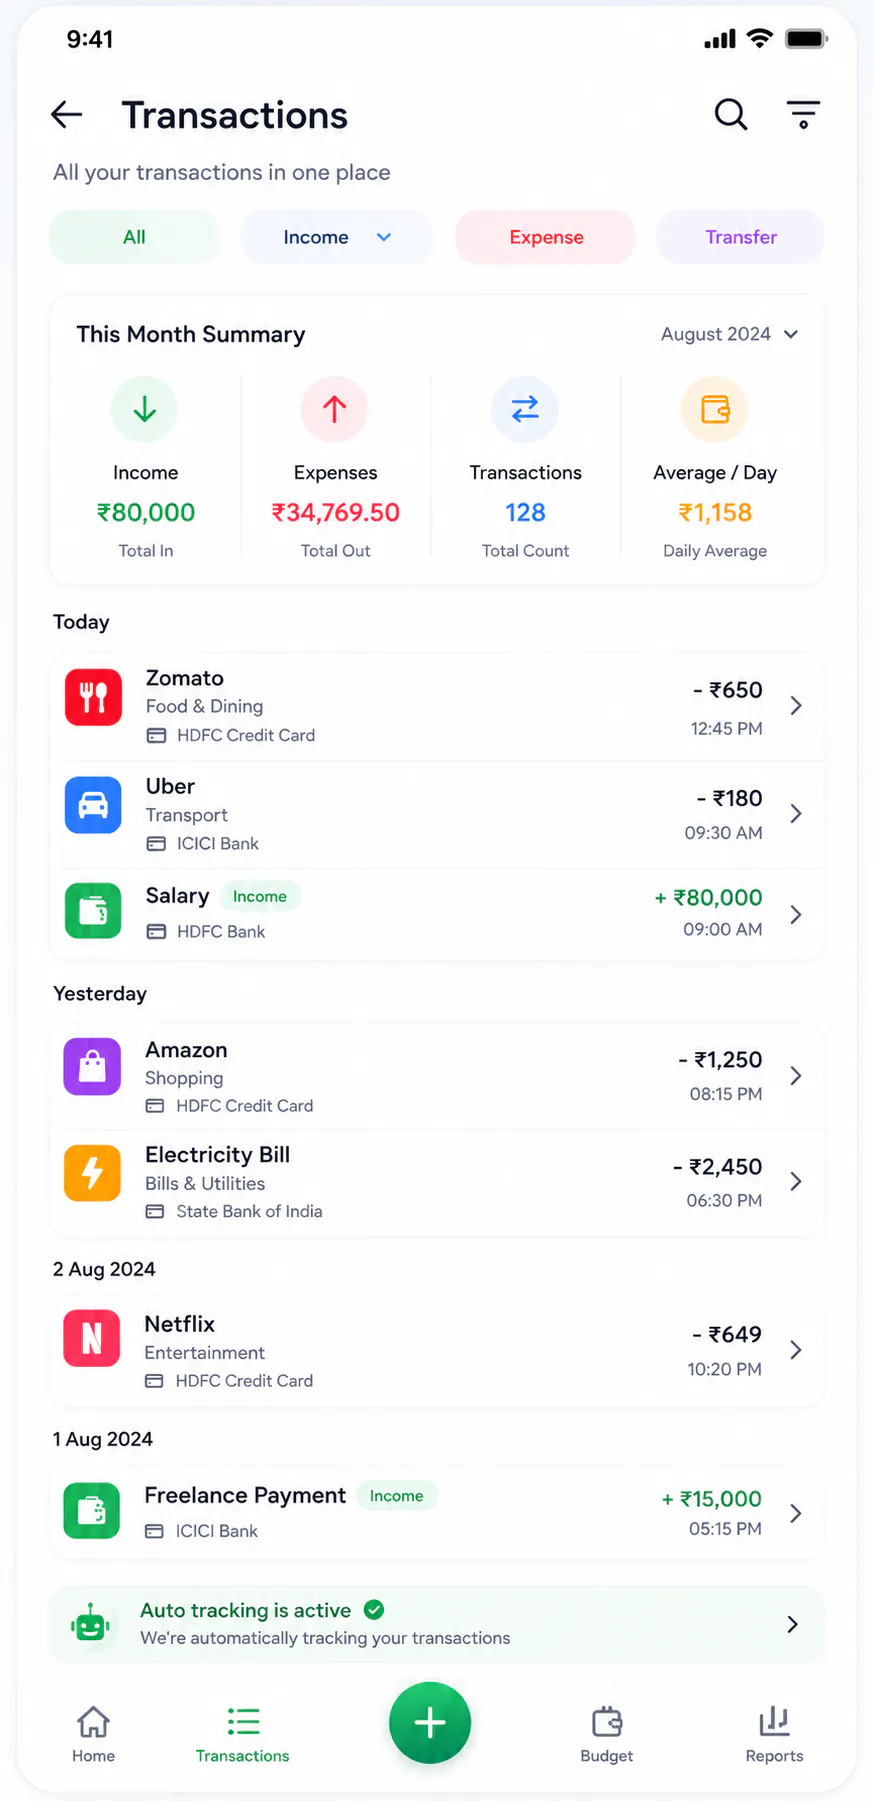Open the filter options icon
The height and width of the screenshot is (1801, 873).
803,115
